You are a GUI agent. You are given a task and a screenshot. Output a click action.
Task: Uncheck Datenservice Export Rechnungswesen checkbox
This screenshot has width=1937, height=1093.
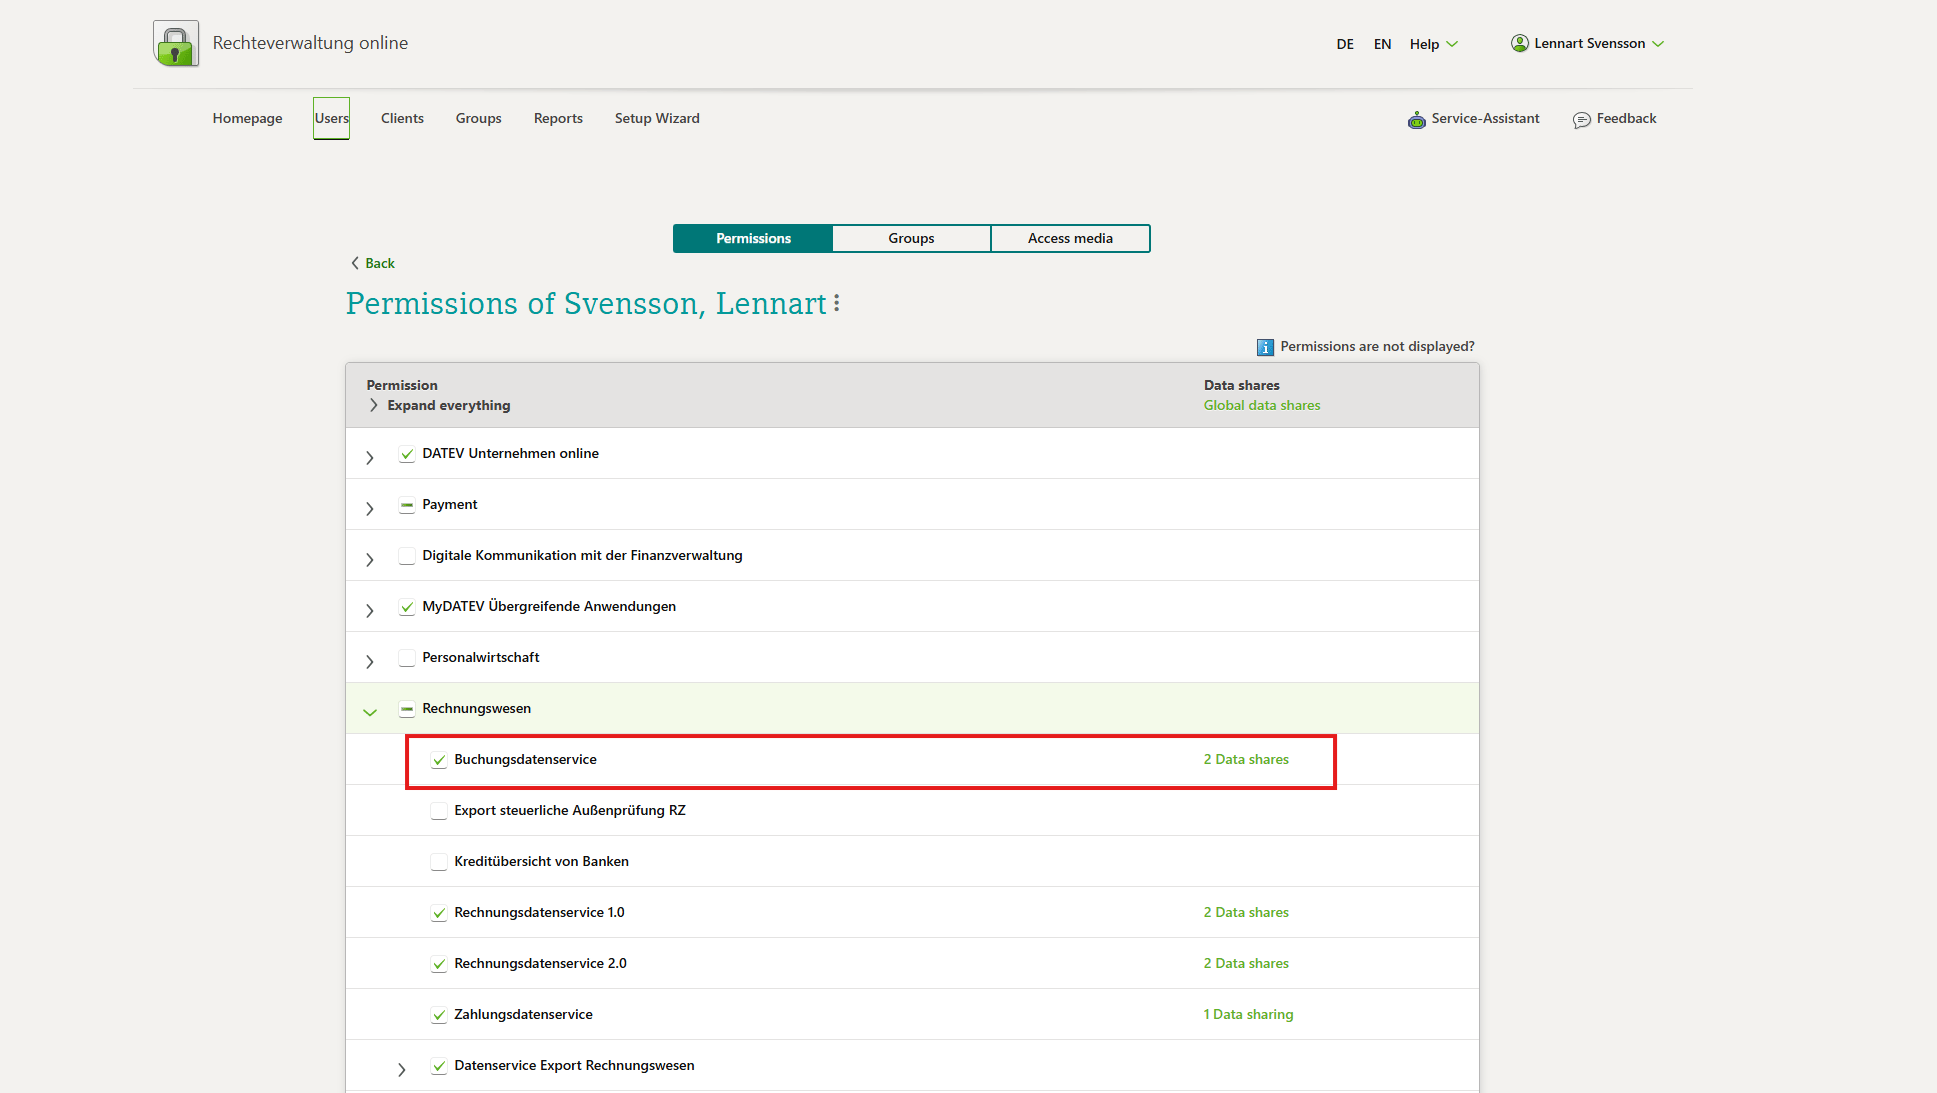pos(439,1066)
